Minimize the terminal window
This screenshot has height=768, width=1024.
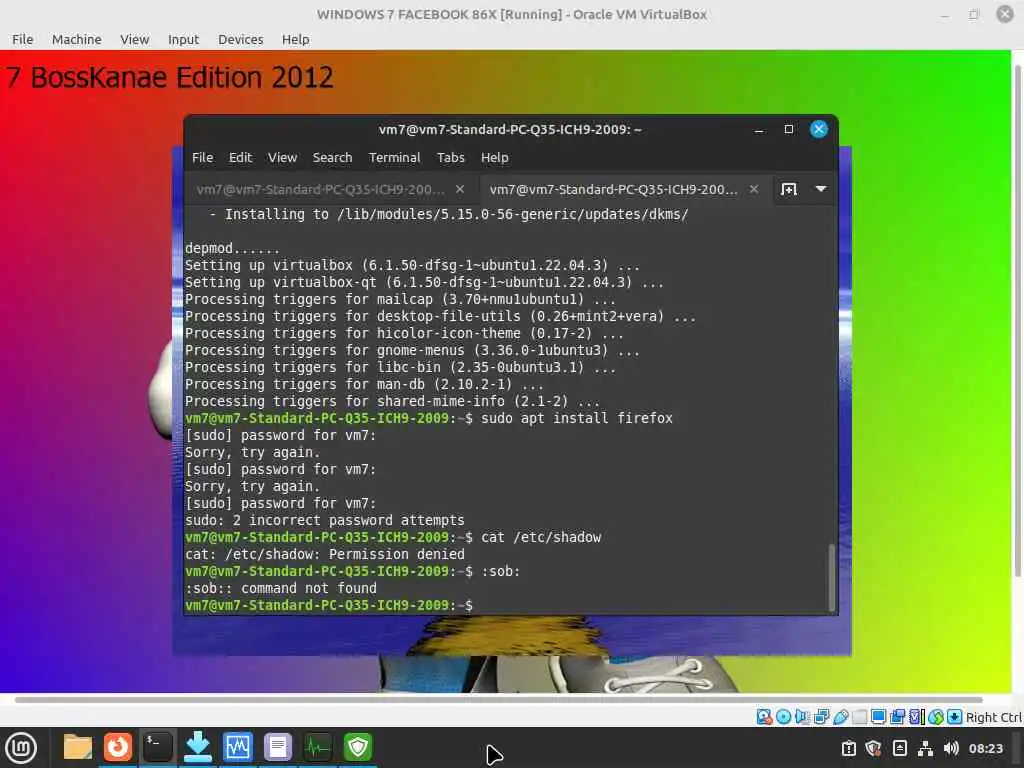pyautogui.click(x=759, y=130)
